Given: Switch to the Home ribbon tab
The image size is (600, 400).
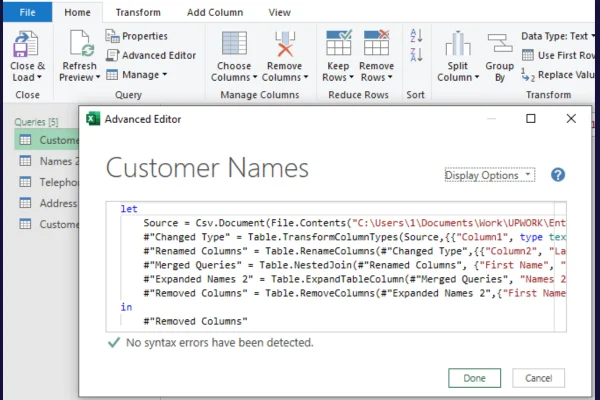Looking at the screenshot, I should click(x=77, y=12).
